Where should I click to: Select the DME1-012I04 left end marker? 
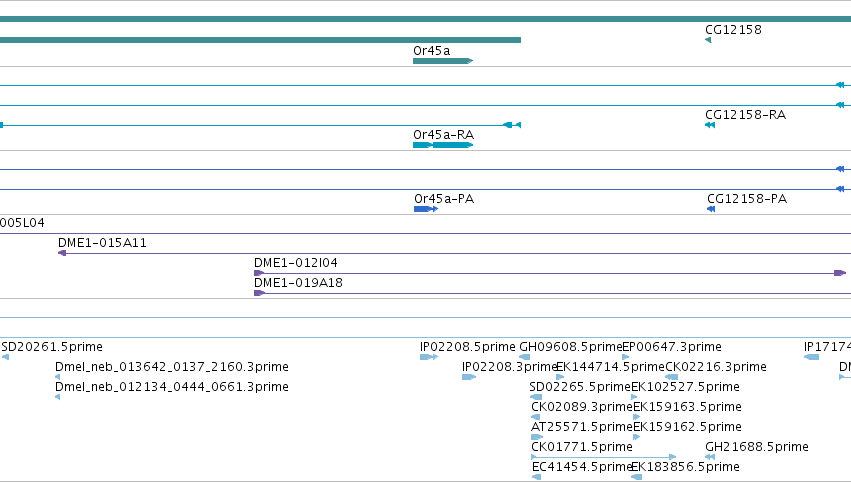point(259,273)
